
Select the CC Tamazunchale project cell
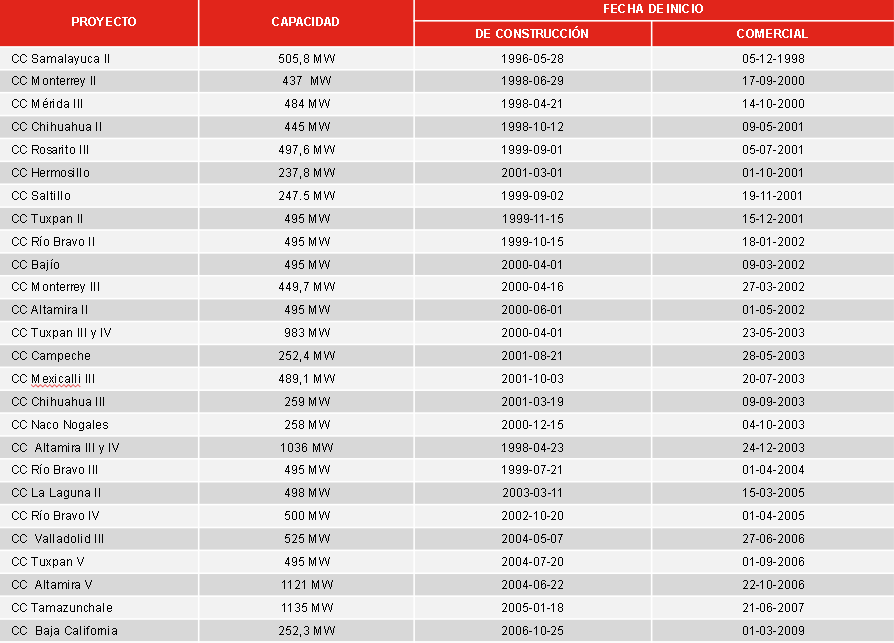[62, 608]
